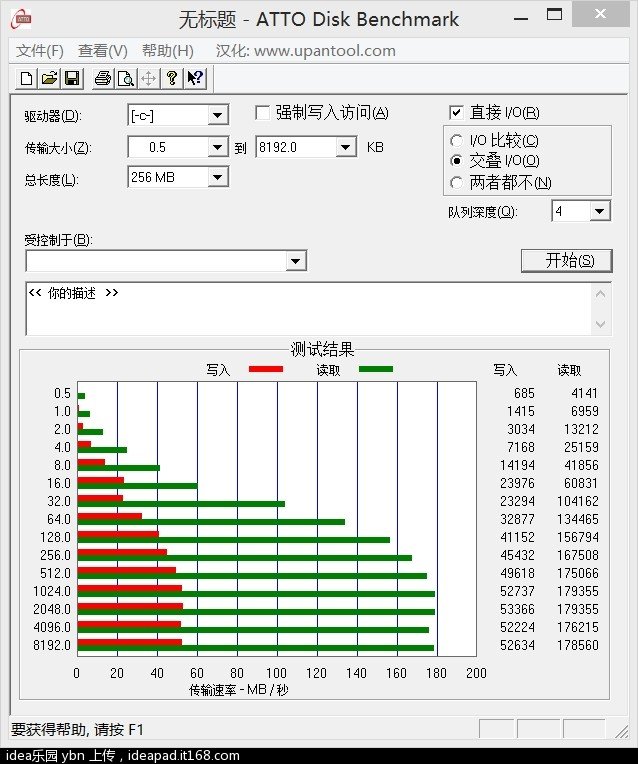Click the write value 53366
638x764 pixels.
coord(518,610)
